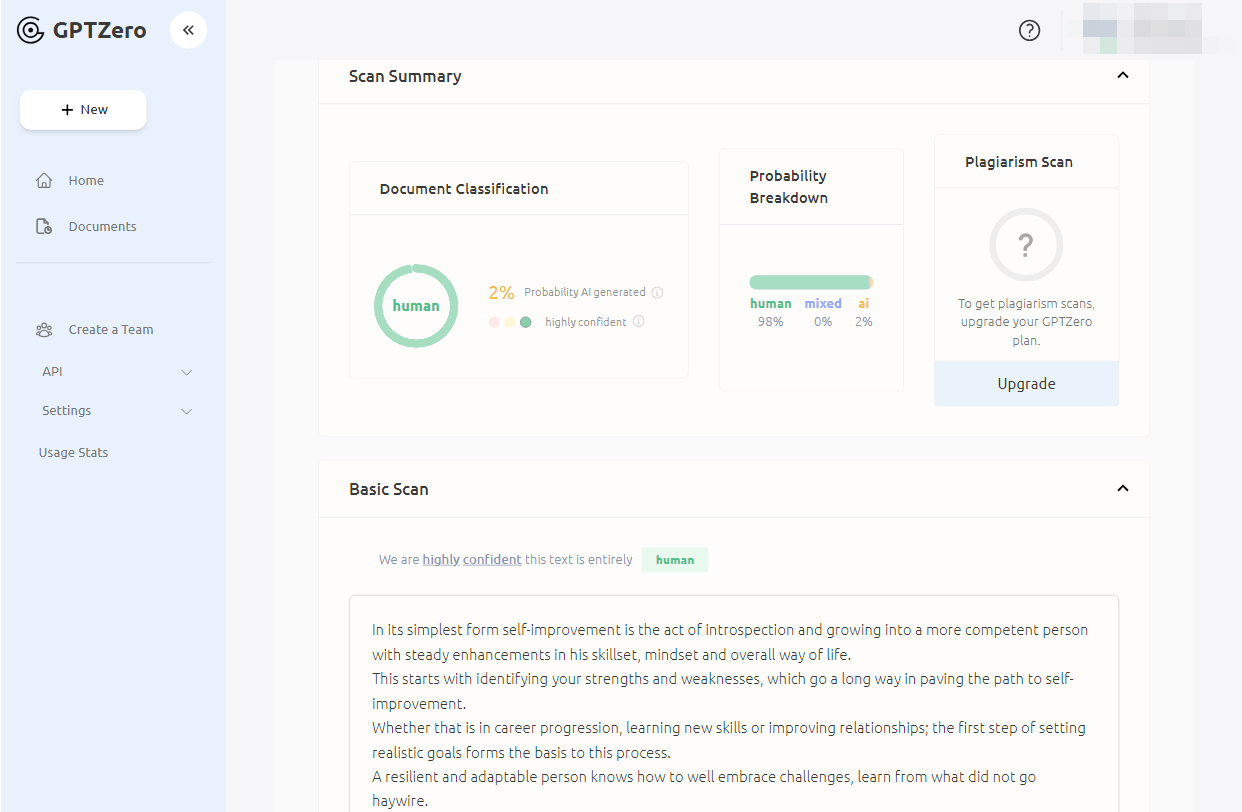Click info icon beside Probability AI generated
The width and height of the screenshot is (1242, 812).
point(657,293)
